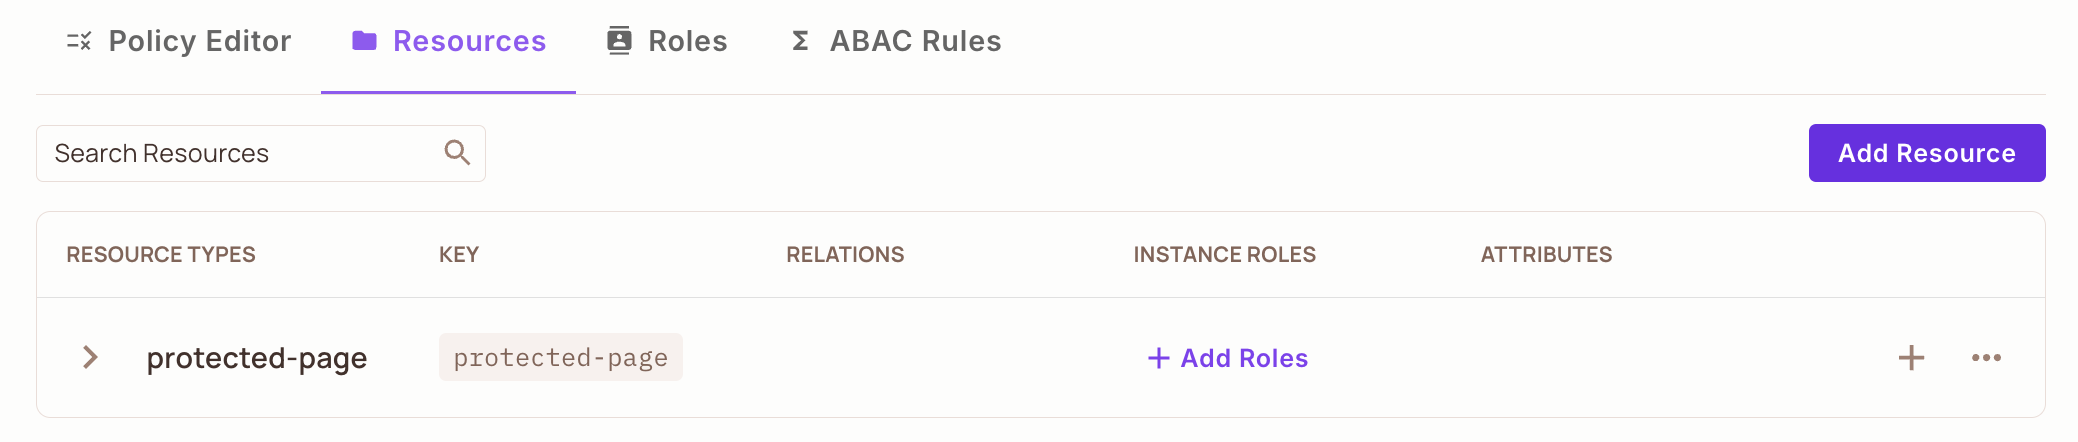This screenshot has width=2078, height=442.
Task: Click the Add Roles link
Action: pyautogui.click(x=1228, y=358)
